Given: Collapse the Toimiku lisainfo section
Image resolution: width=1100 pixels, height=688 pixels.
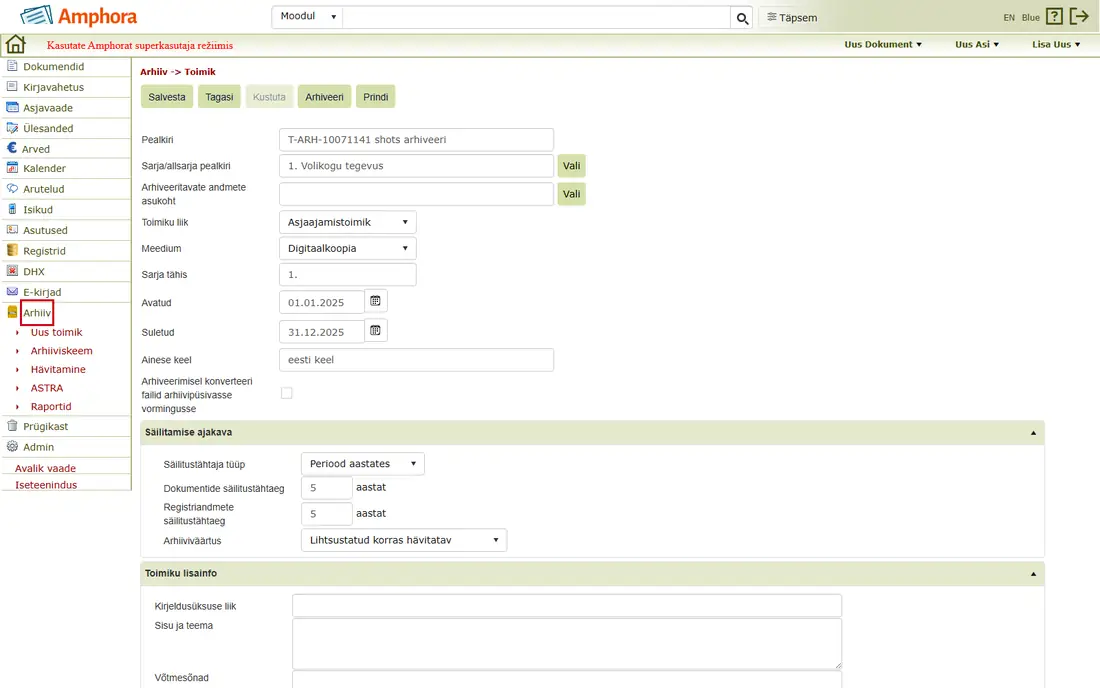Looking at the screenshot, I should pos(1033,574).
